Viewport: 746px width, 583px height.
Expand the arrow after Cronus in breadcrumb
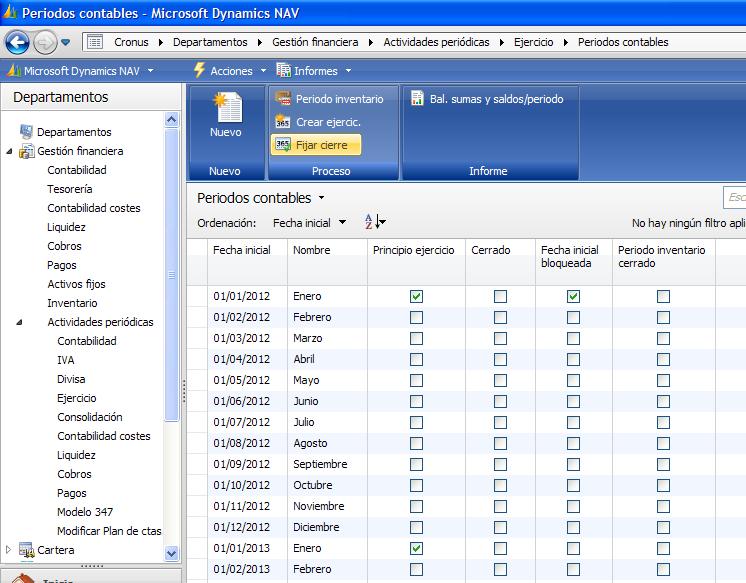161,42
